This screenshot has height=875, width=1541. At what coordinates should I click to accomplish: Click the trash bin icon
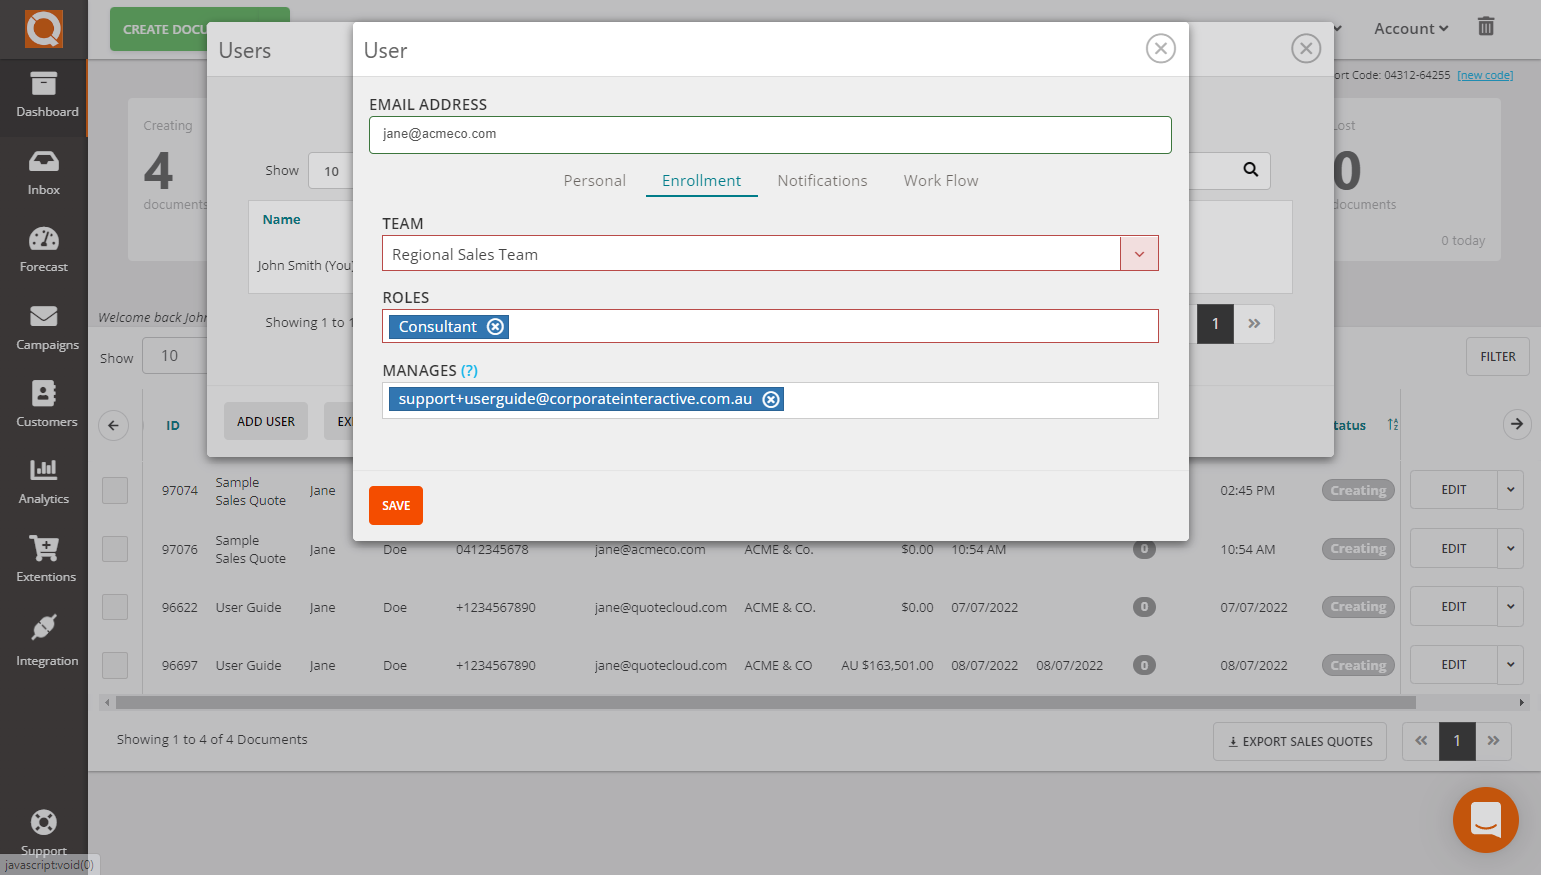coord(1486,27)
